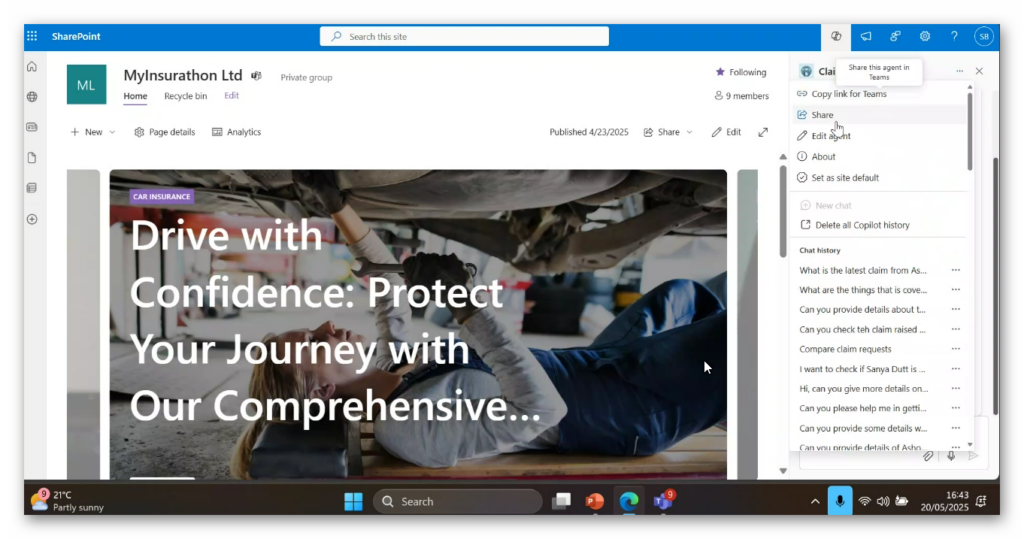
Task: Click the Copilot icon in header
Action: [x=836, y=37]
